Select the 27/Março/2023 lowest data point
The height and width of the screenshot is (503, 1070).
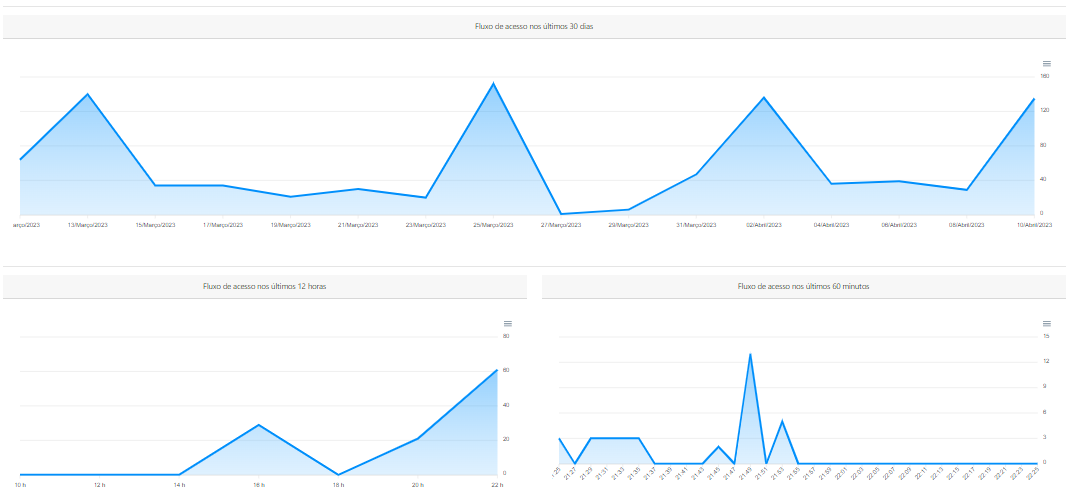(x=561, y=213)
